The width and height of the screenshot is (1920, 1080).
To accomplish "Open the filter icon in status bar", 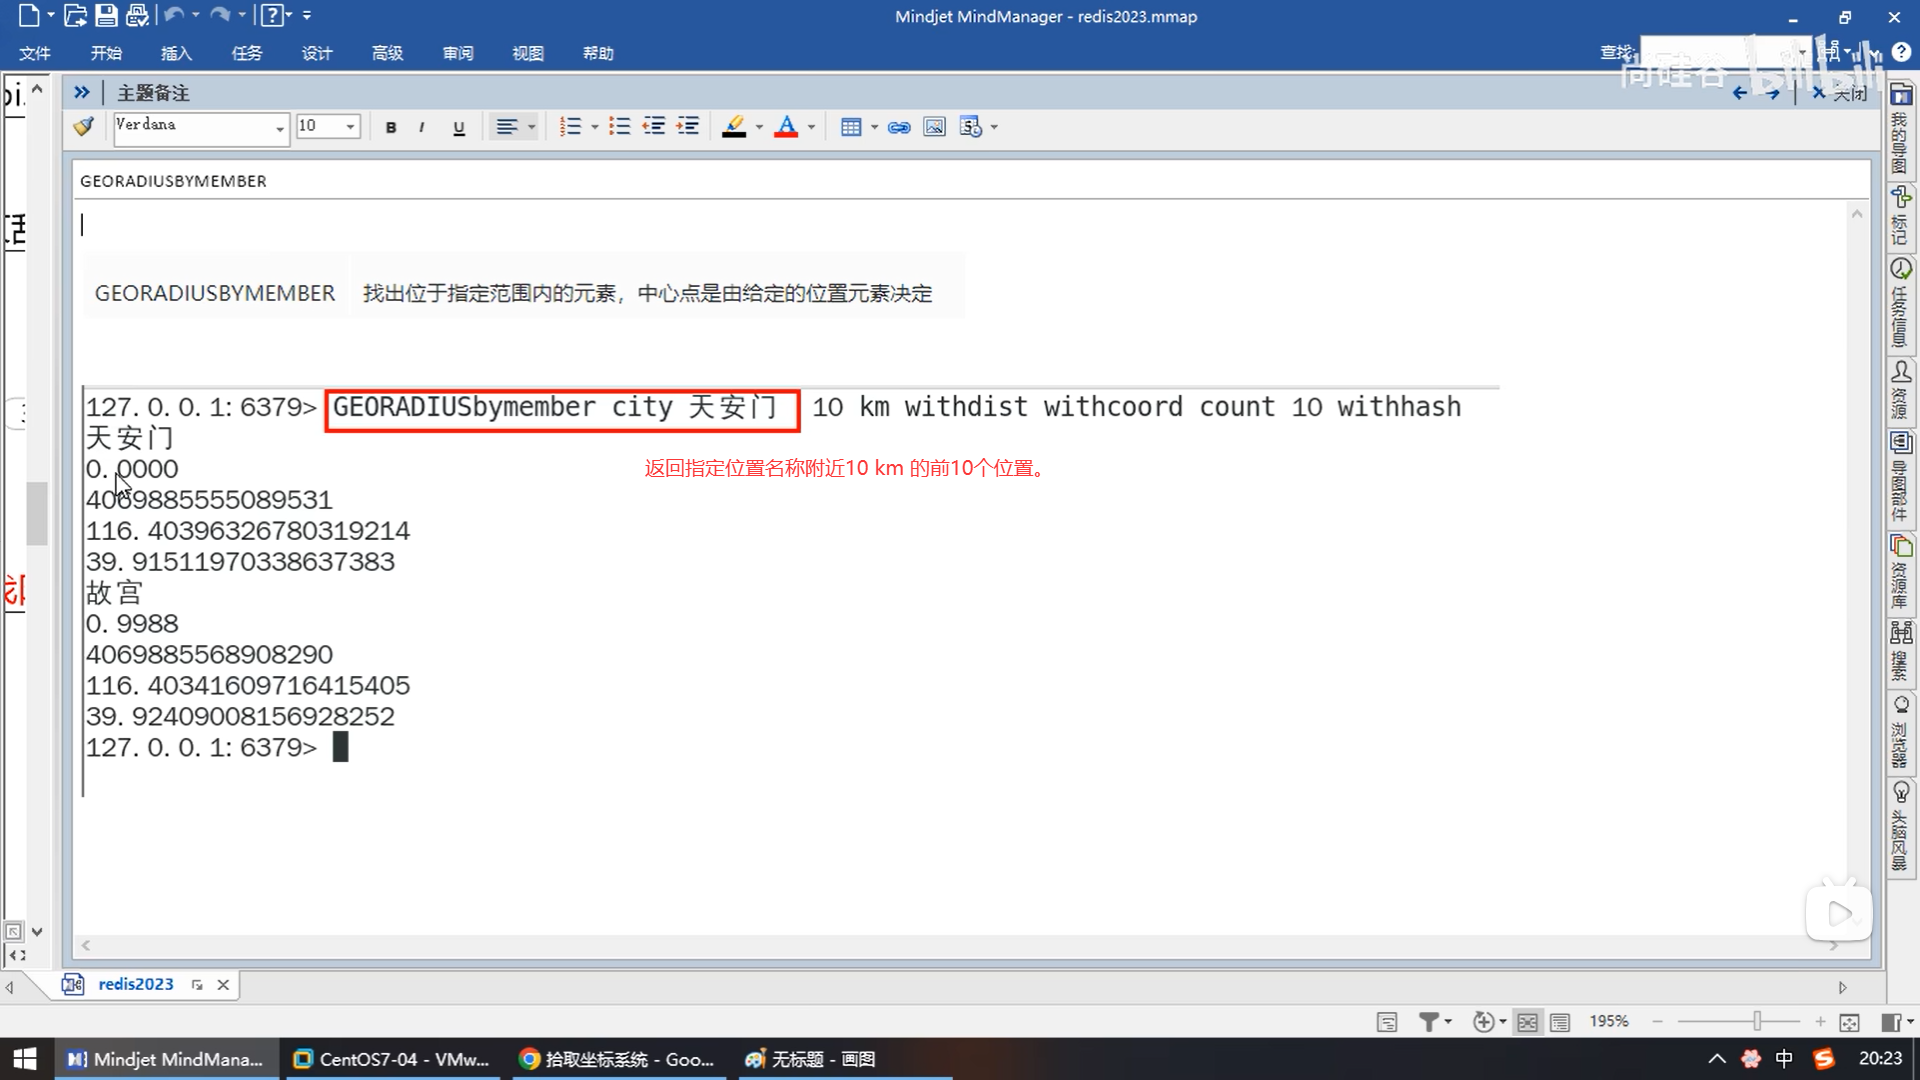I will tap(1429, 1022).
